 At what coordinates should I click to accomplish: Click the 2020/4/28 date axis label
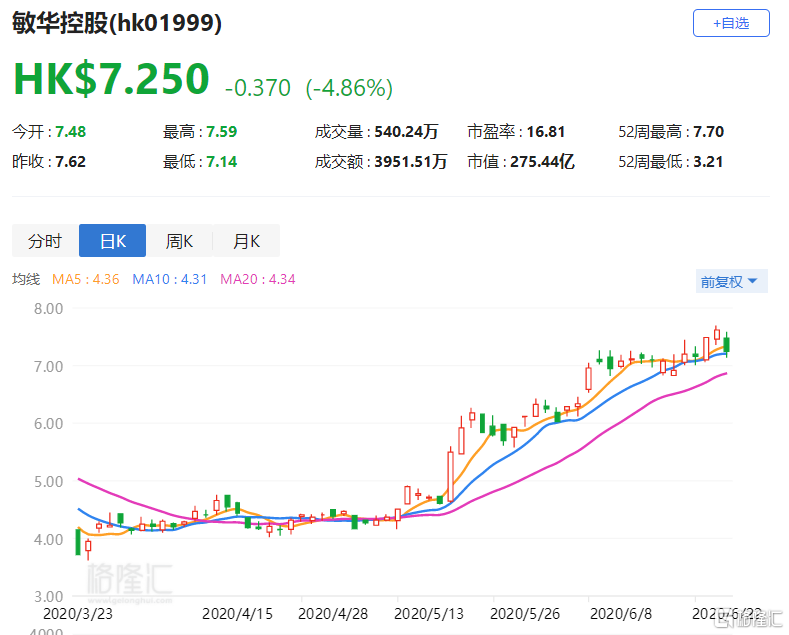[333, 614]
